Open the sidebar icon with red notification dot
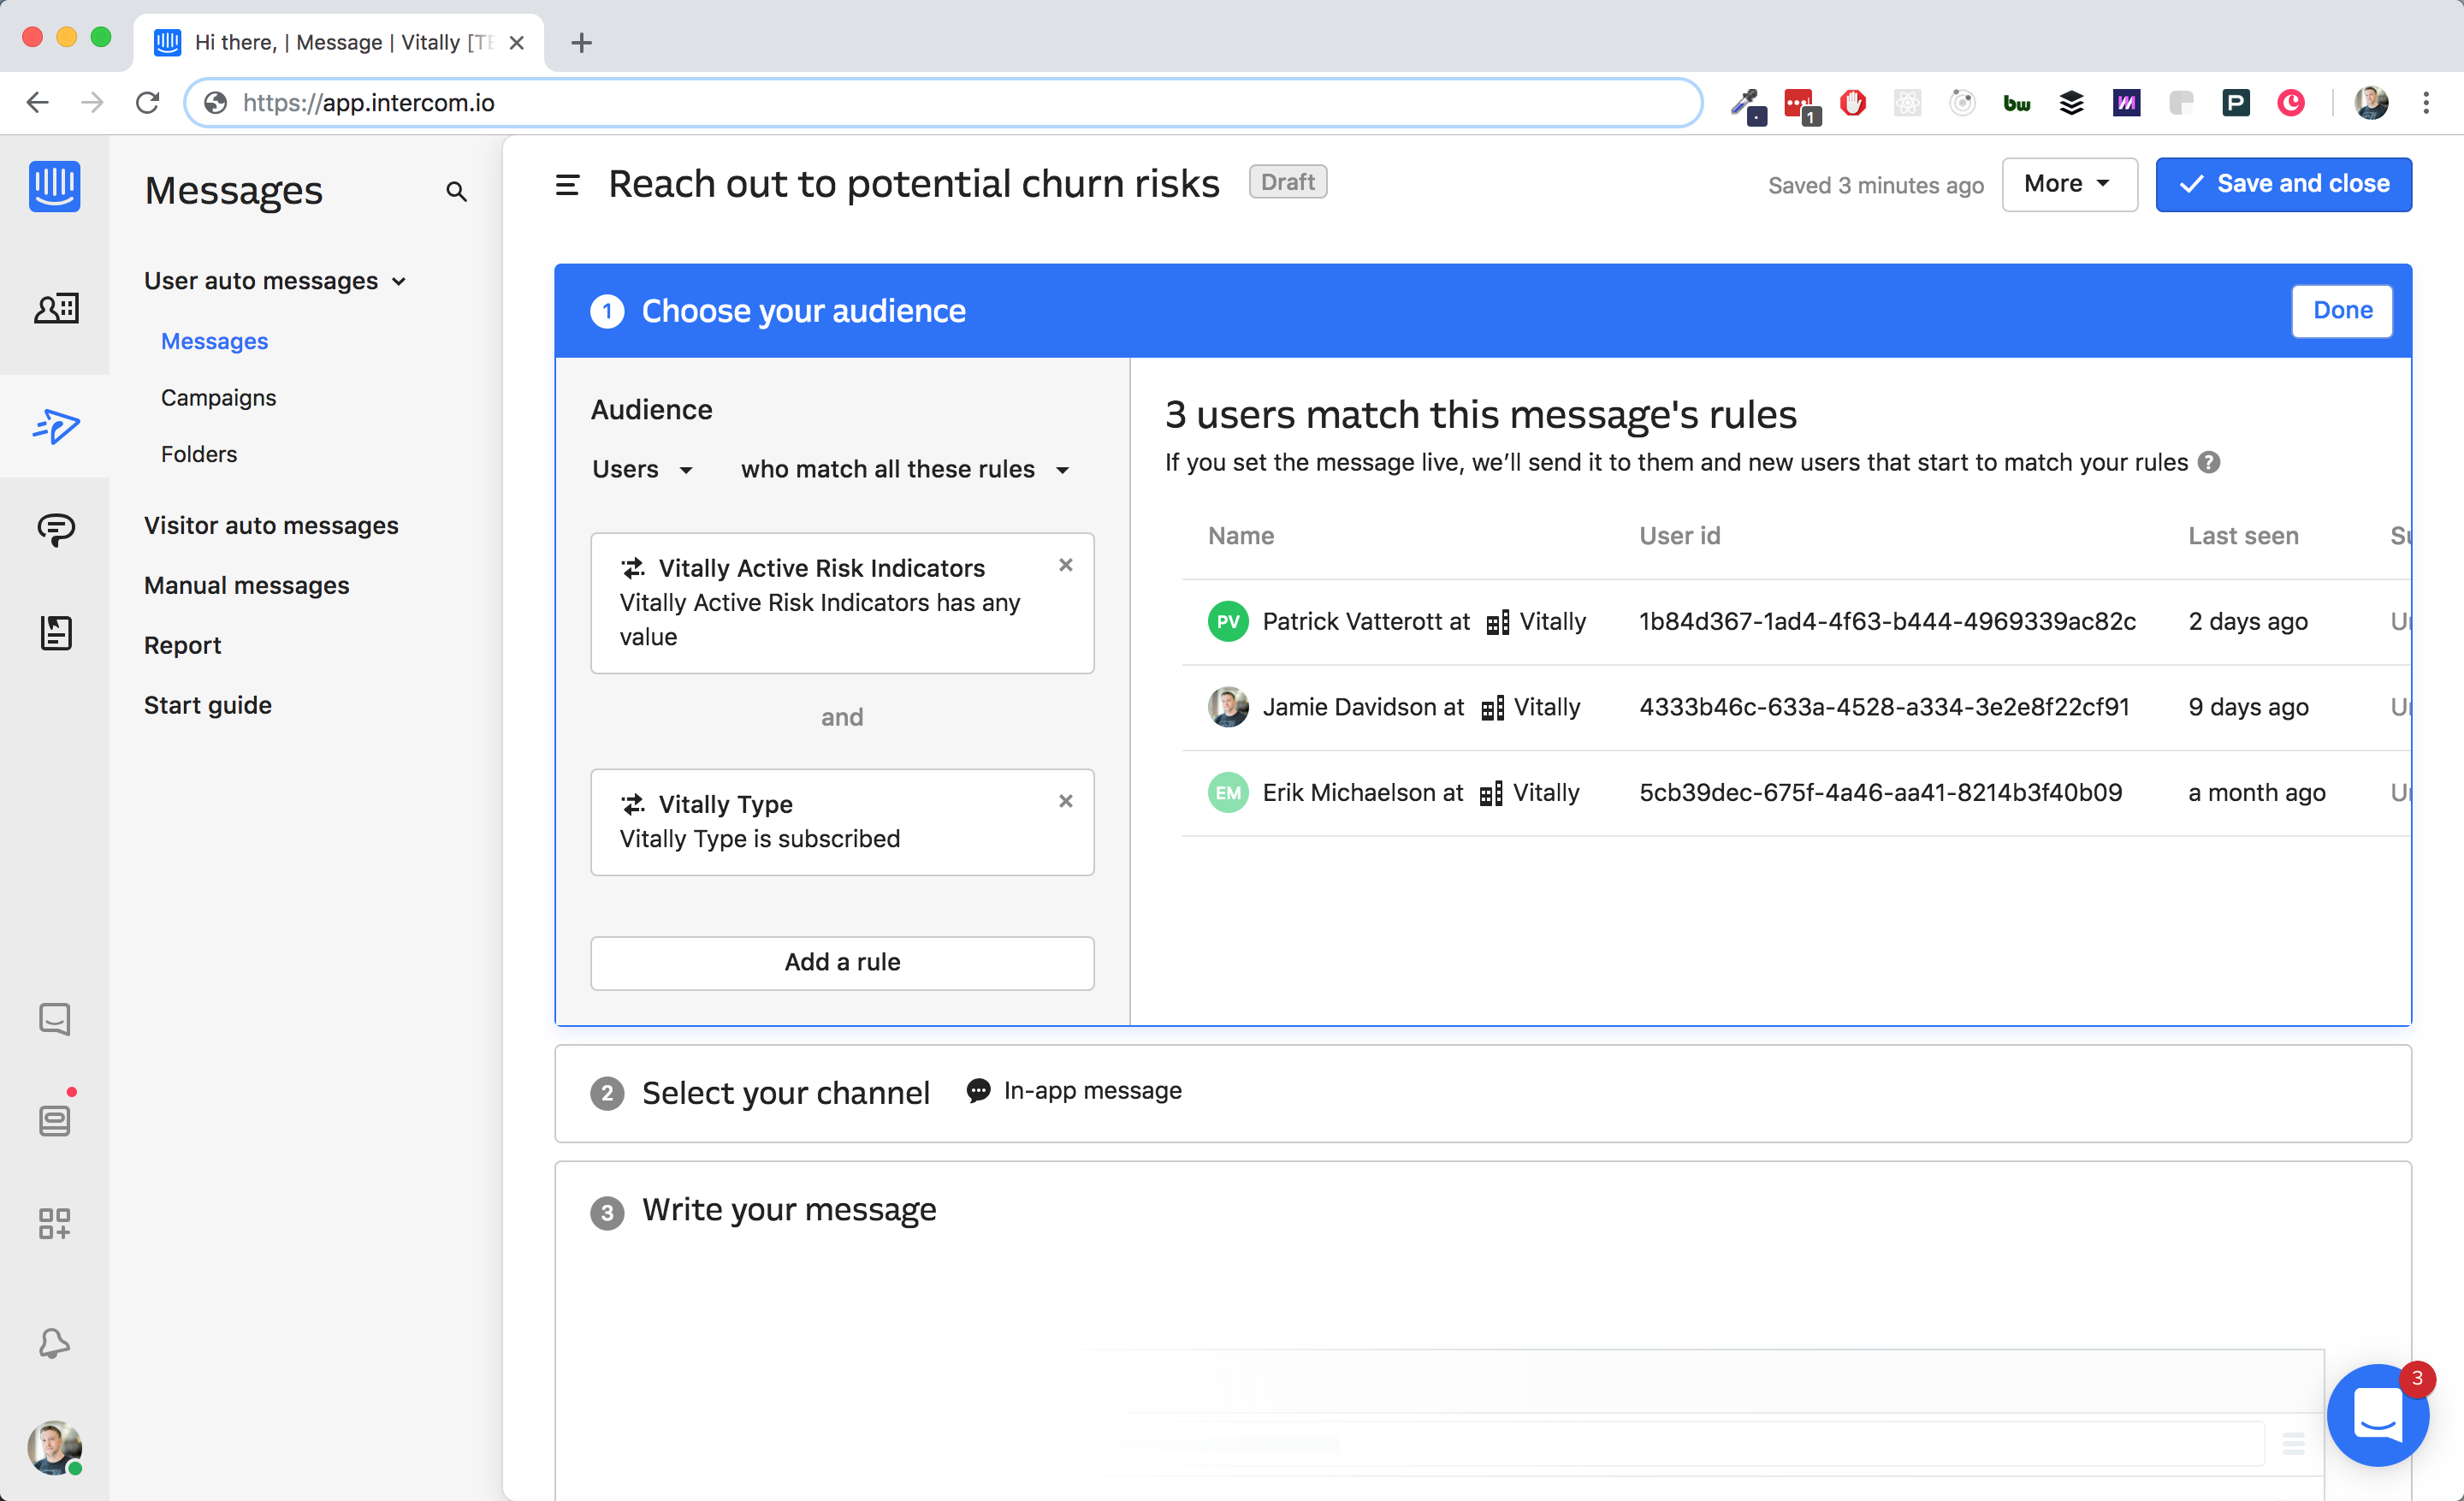2464x1501 pixels. (55, 1120)
